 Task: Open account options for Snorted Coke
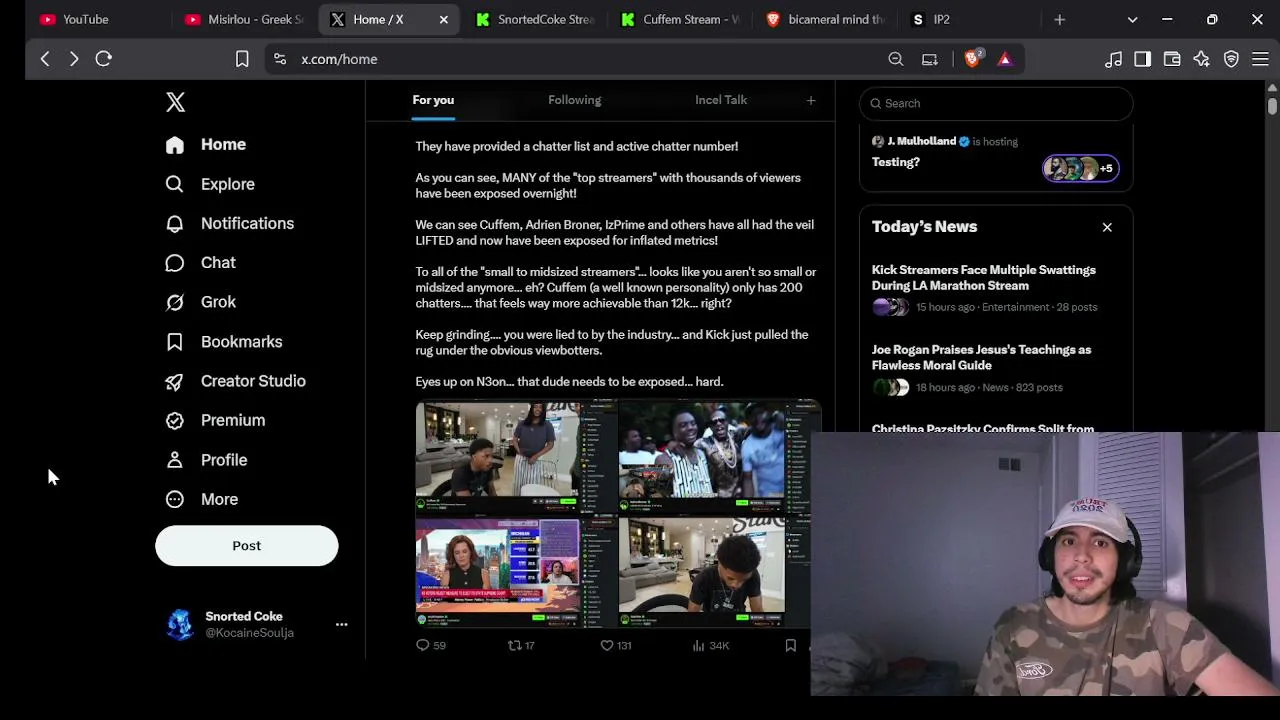tap(341, 624)
